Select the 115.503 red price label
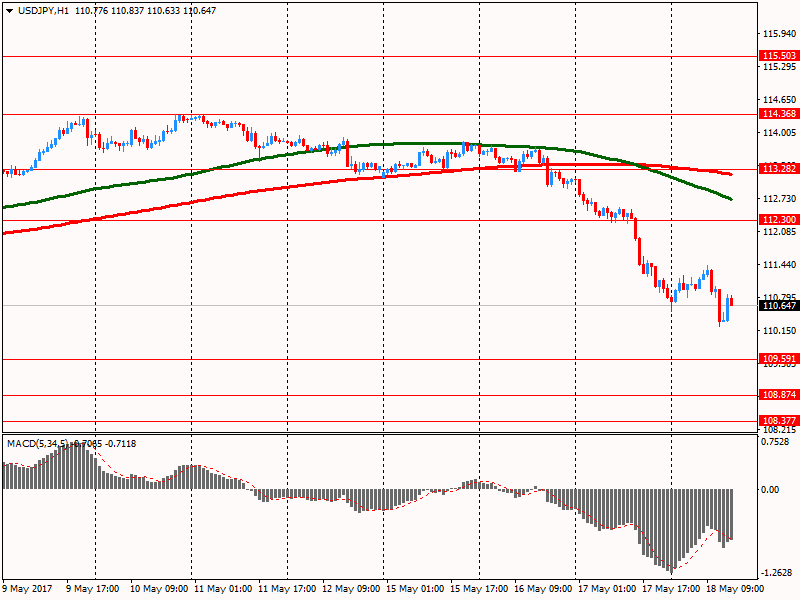This screenshot has height=600, width=800. (779, 56)
